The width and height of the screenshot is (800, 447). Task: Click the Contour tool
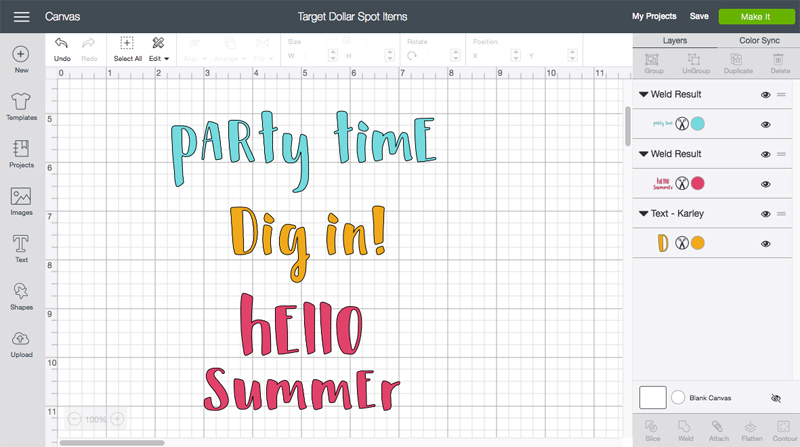784,431
